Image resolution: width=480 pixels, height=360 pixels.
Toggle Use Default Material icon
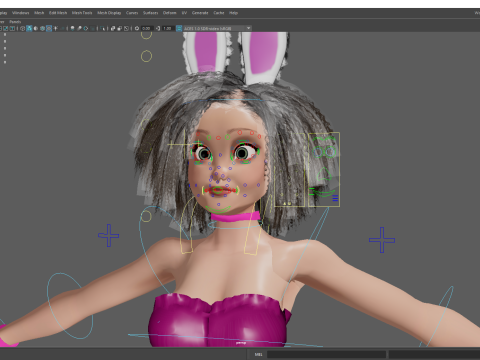[36, 28]
